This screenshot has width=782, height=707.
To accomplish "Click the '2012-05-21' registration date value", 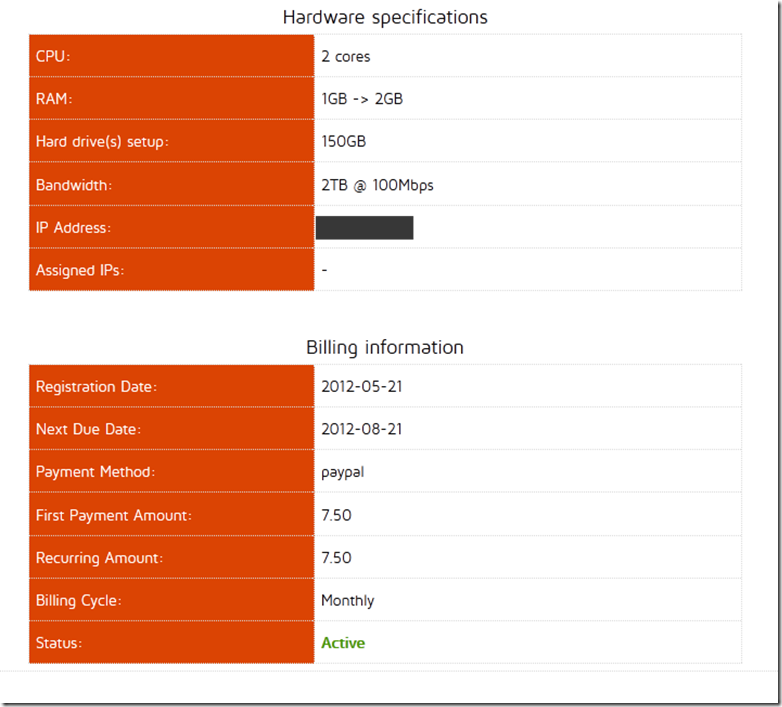I will pos(362,386).
